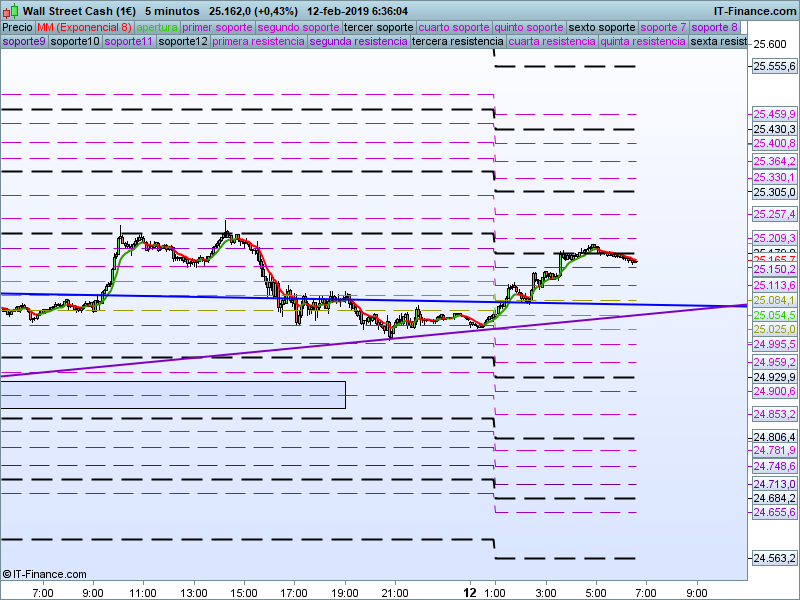This screenshot has width=800, height=600.
Task: Open the soporte10 label
Action: [x=75, y=41]
